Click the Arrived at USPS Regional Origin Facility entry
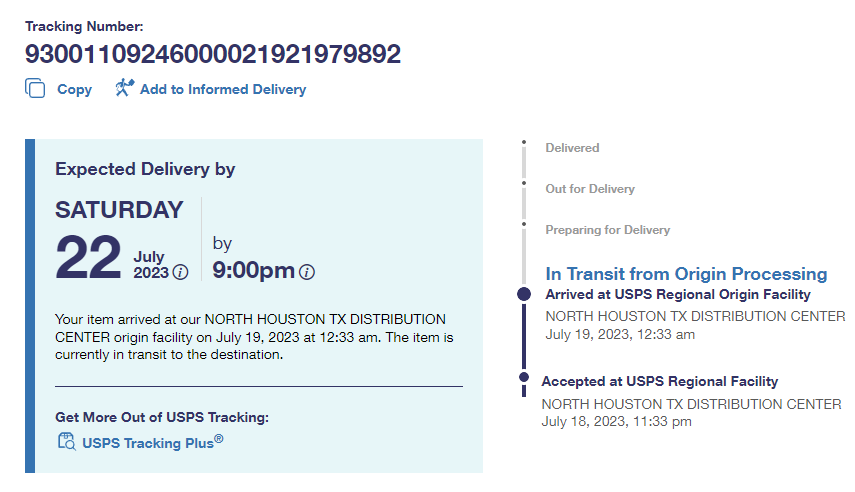The image size is (855, 492). (677, 294)
